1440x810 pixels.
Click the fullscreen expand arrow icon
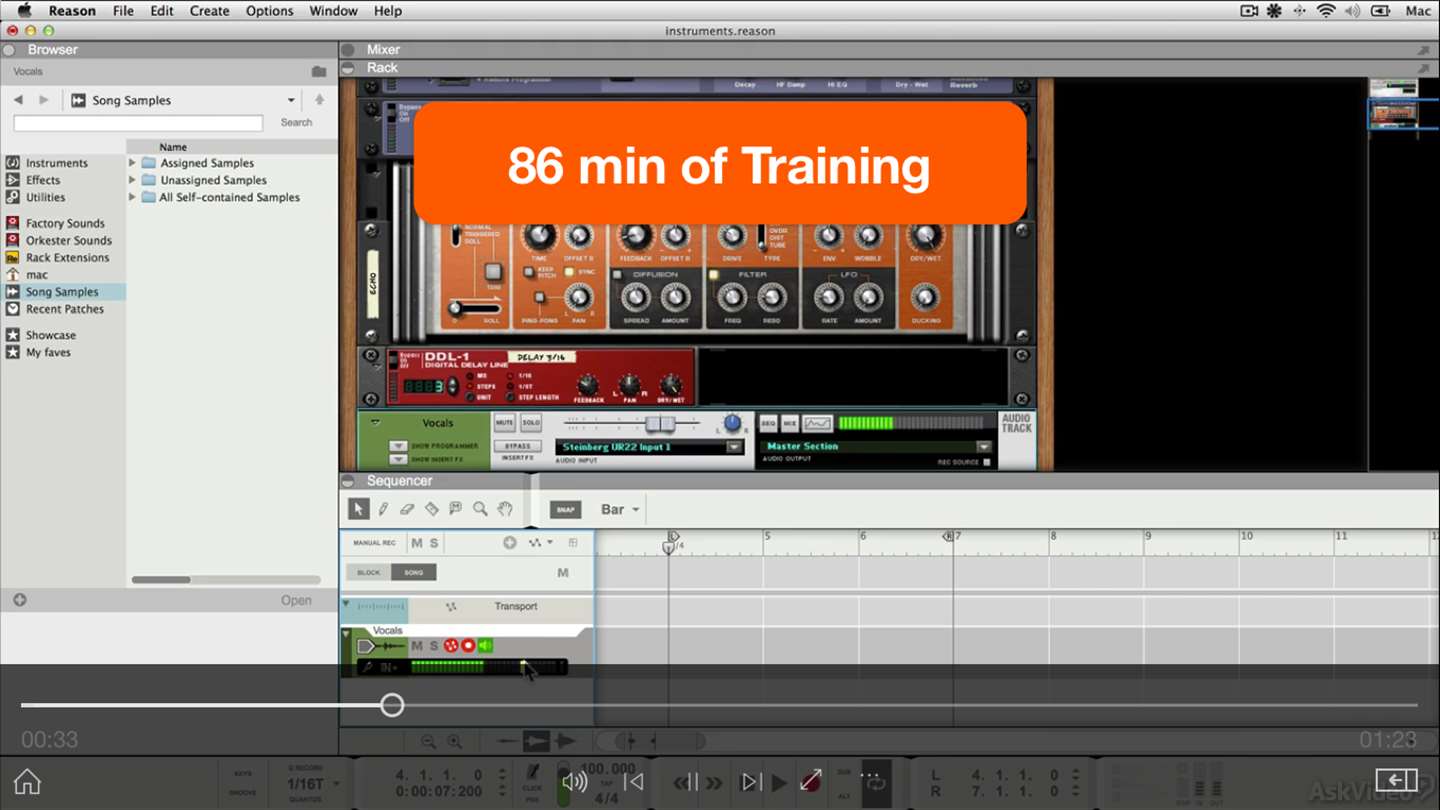pyautogui.click(x=811, y=780)
